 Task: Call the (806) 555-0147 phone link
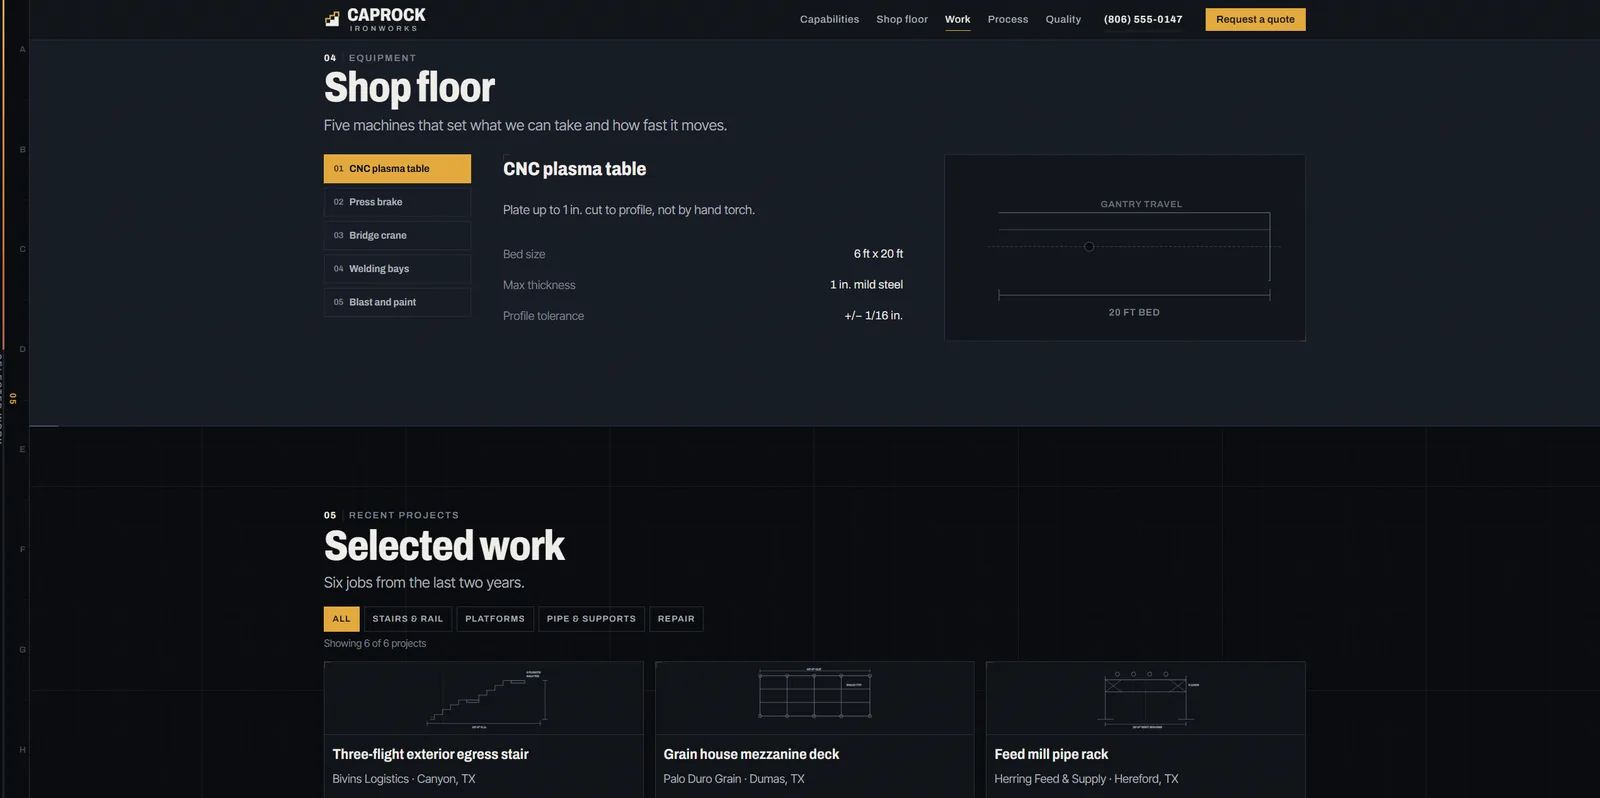coord(1143,19)
